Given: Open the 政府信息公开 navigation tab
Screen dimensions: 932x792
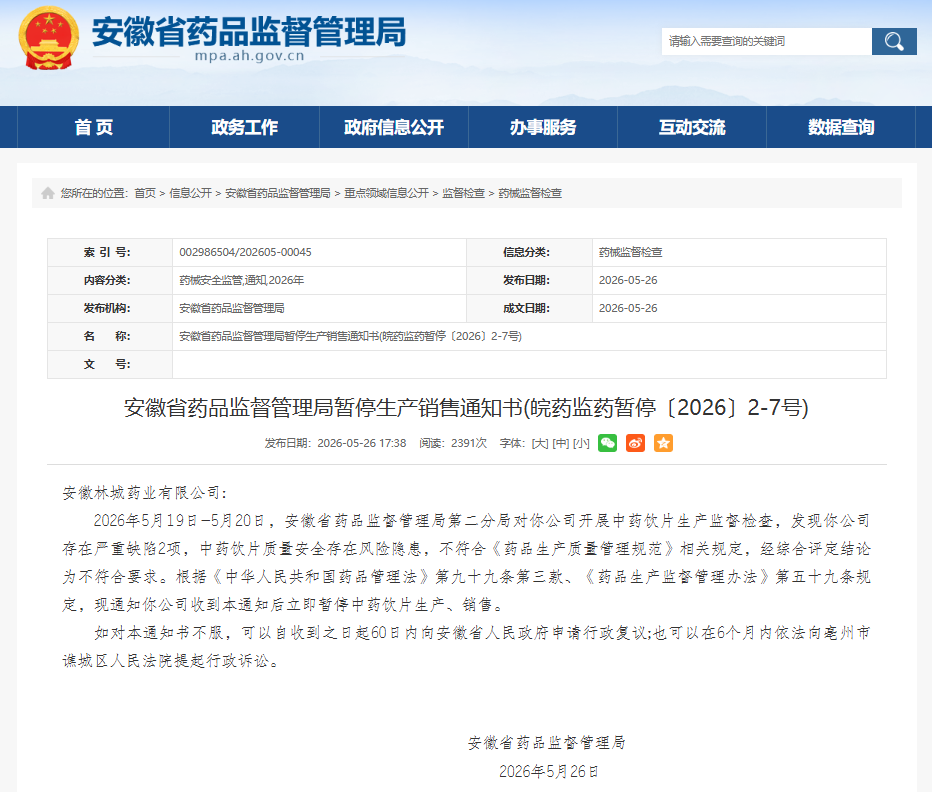Looking at the screenshot, I should 394,127.
